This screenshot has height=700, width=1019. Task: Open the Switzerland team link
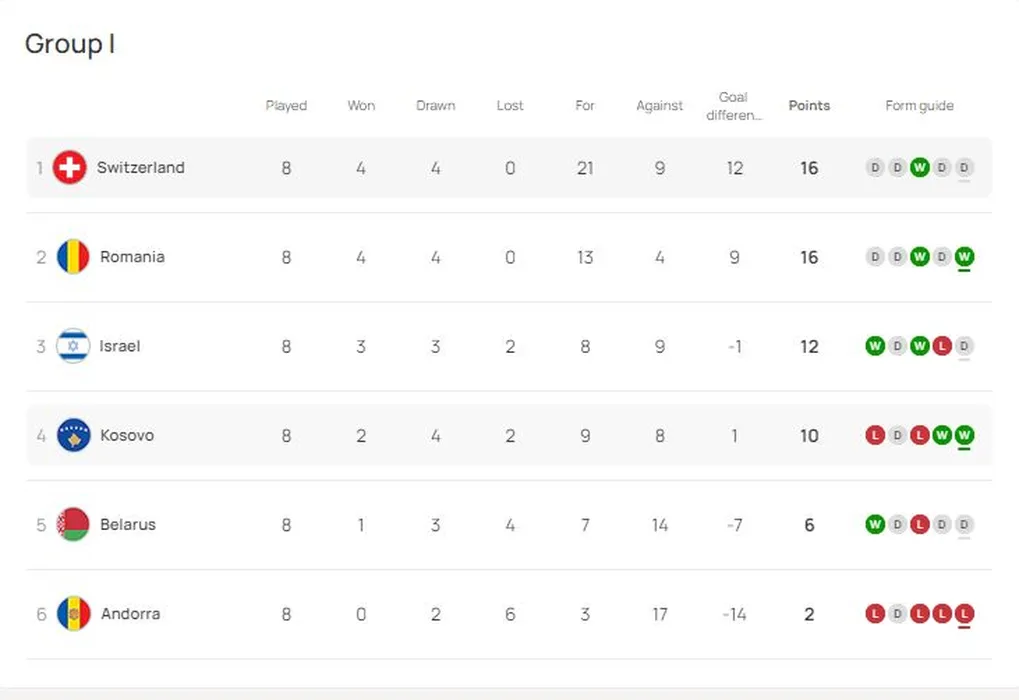point(141,168)
